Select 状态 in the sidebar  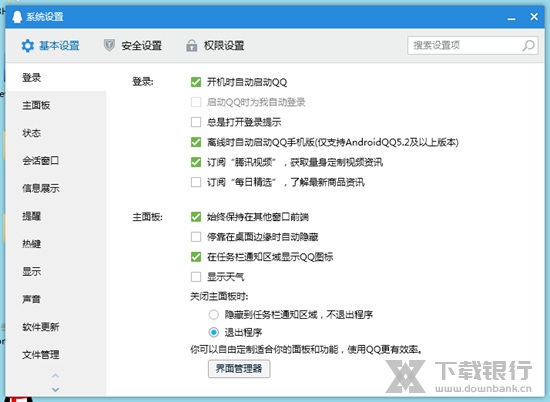pos(56,133)
